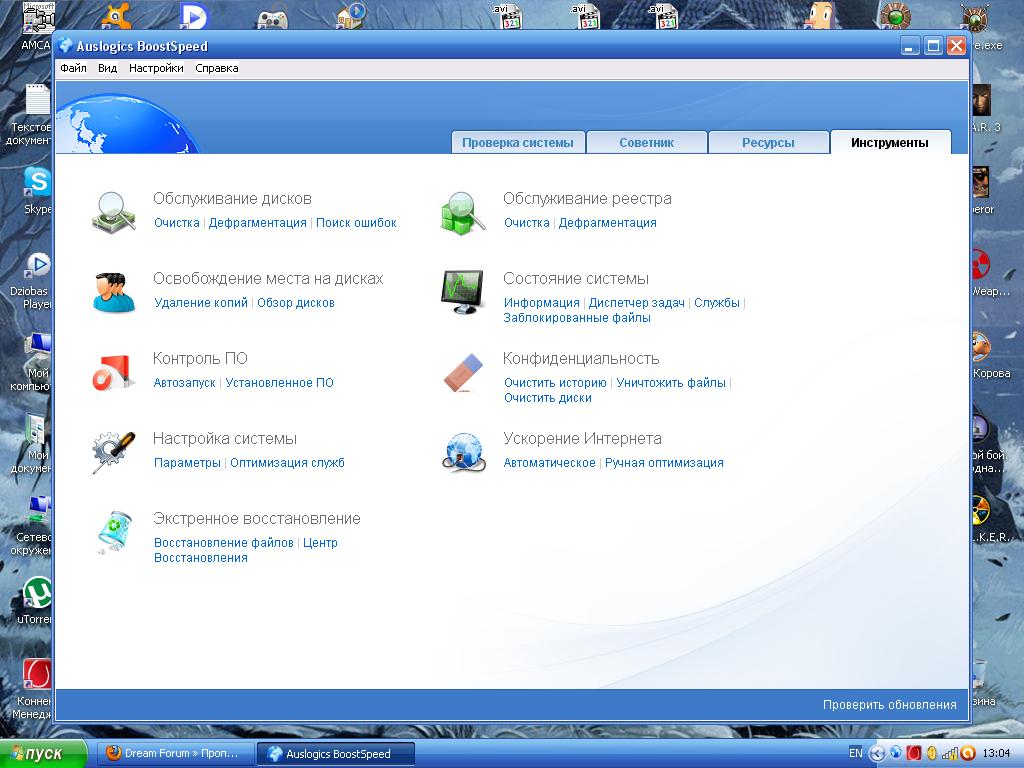The image size is (1024, 768).
Task: Click the network signal tray icon
Action: point(949,753)
